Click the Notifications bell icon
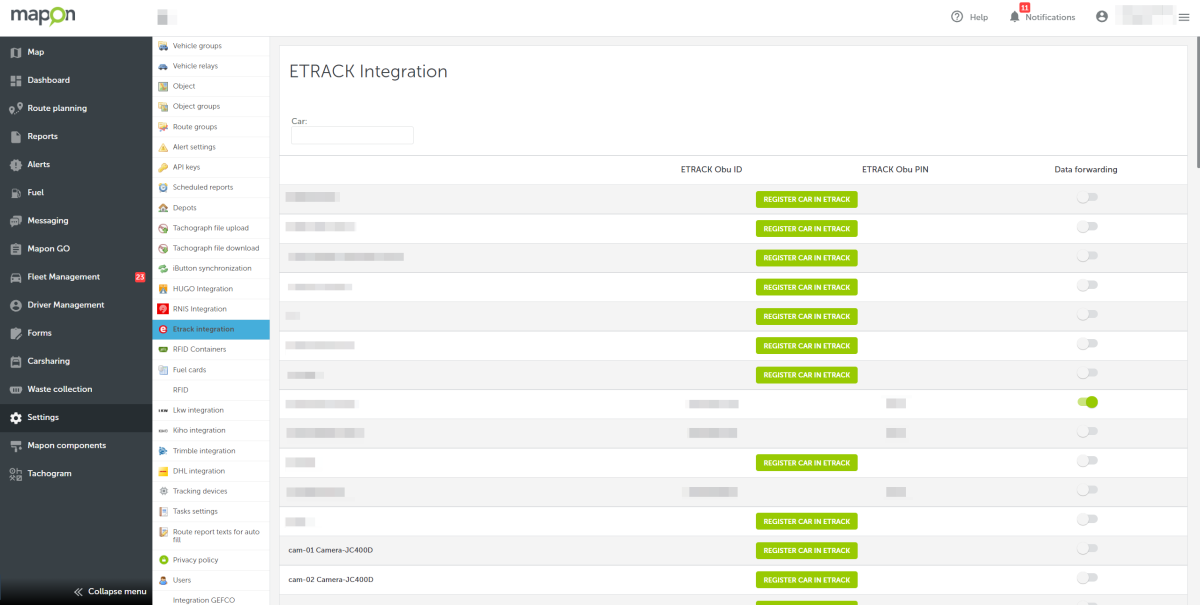The width and height of the screenshot is (1200, 605). tap(1015, 17)
